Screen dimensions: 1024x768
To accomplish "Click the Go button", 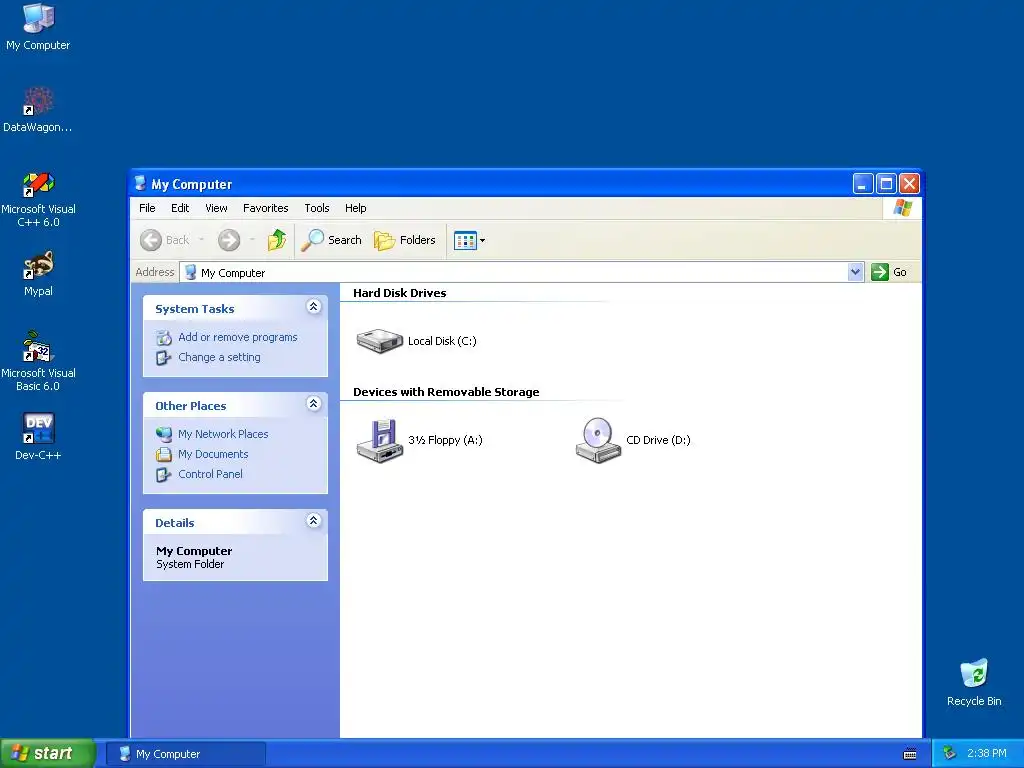I will (889, 272).
